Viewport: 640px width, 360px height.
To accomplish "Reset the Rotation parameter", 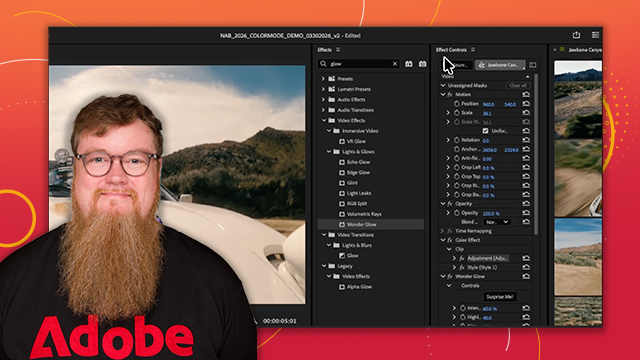I will pos(526,140).
